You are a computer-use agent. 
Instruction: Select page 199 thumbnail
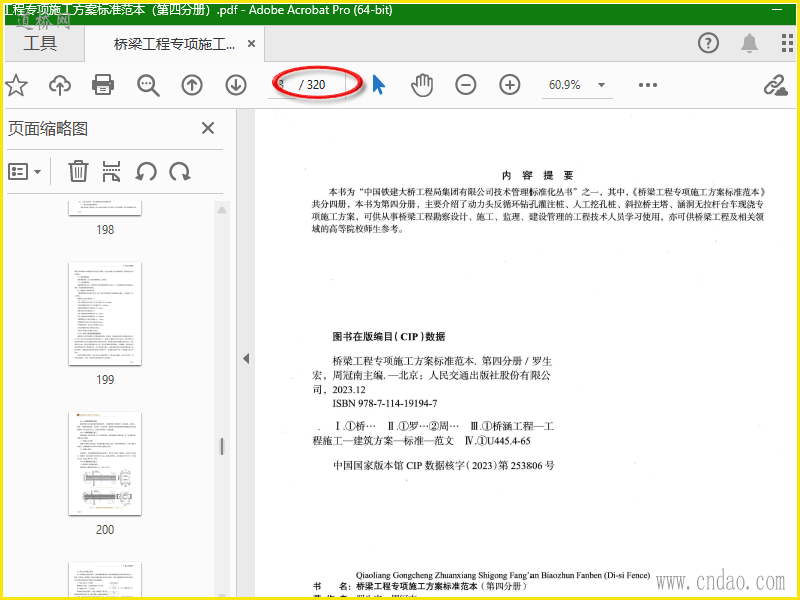[x=105, y=313]
